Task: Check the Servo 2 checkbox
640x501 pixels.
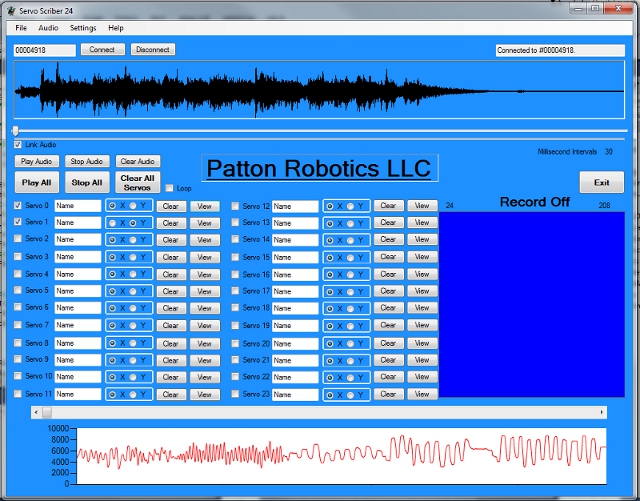Action: [x=18, y=238]
